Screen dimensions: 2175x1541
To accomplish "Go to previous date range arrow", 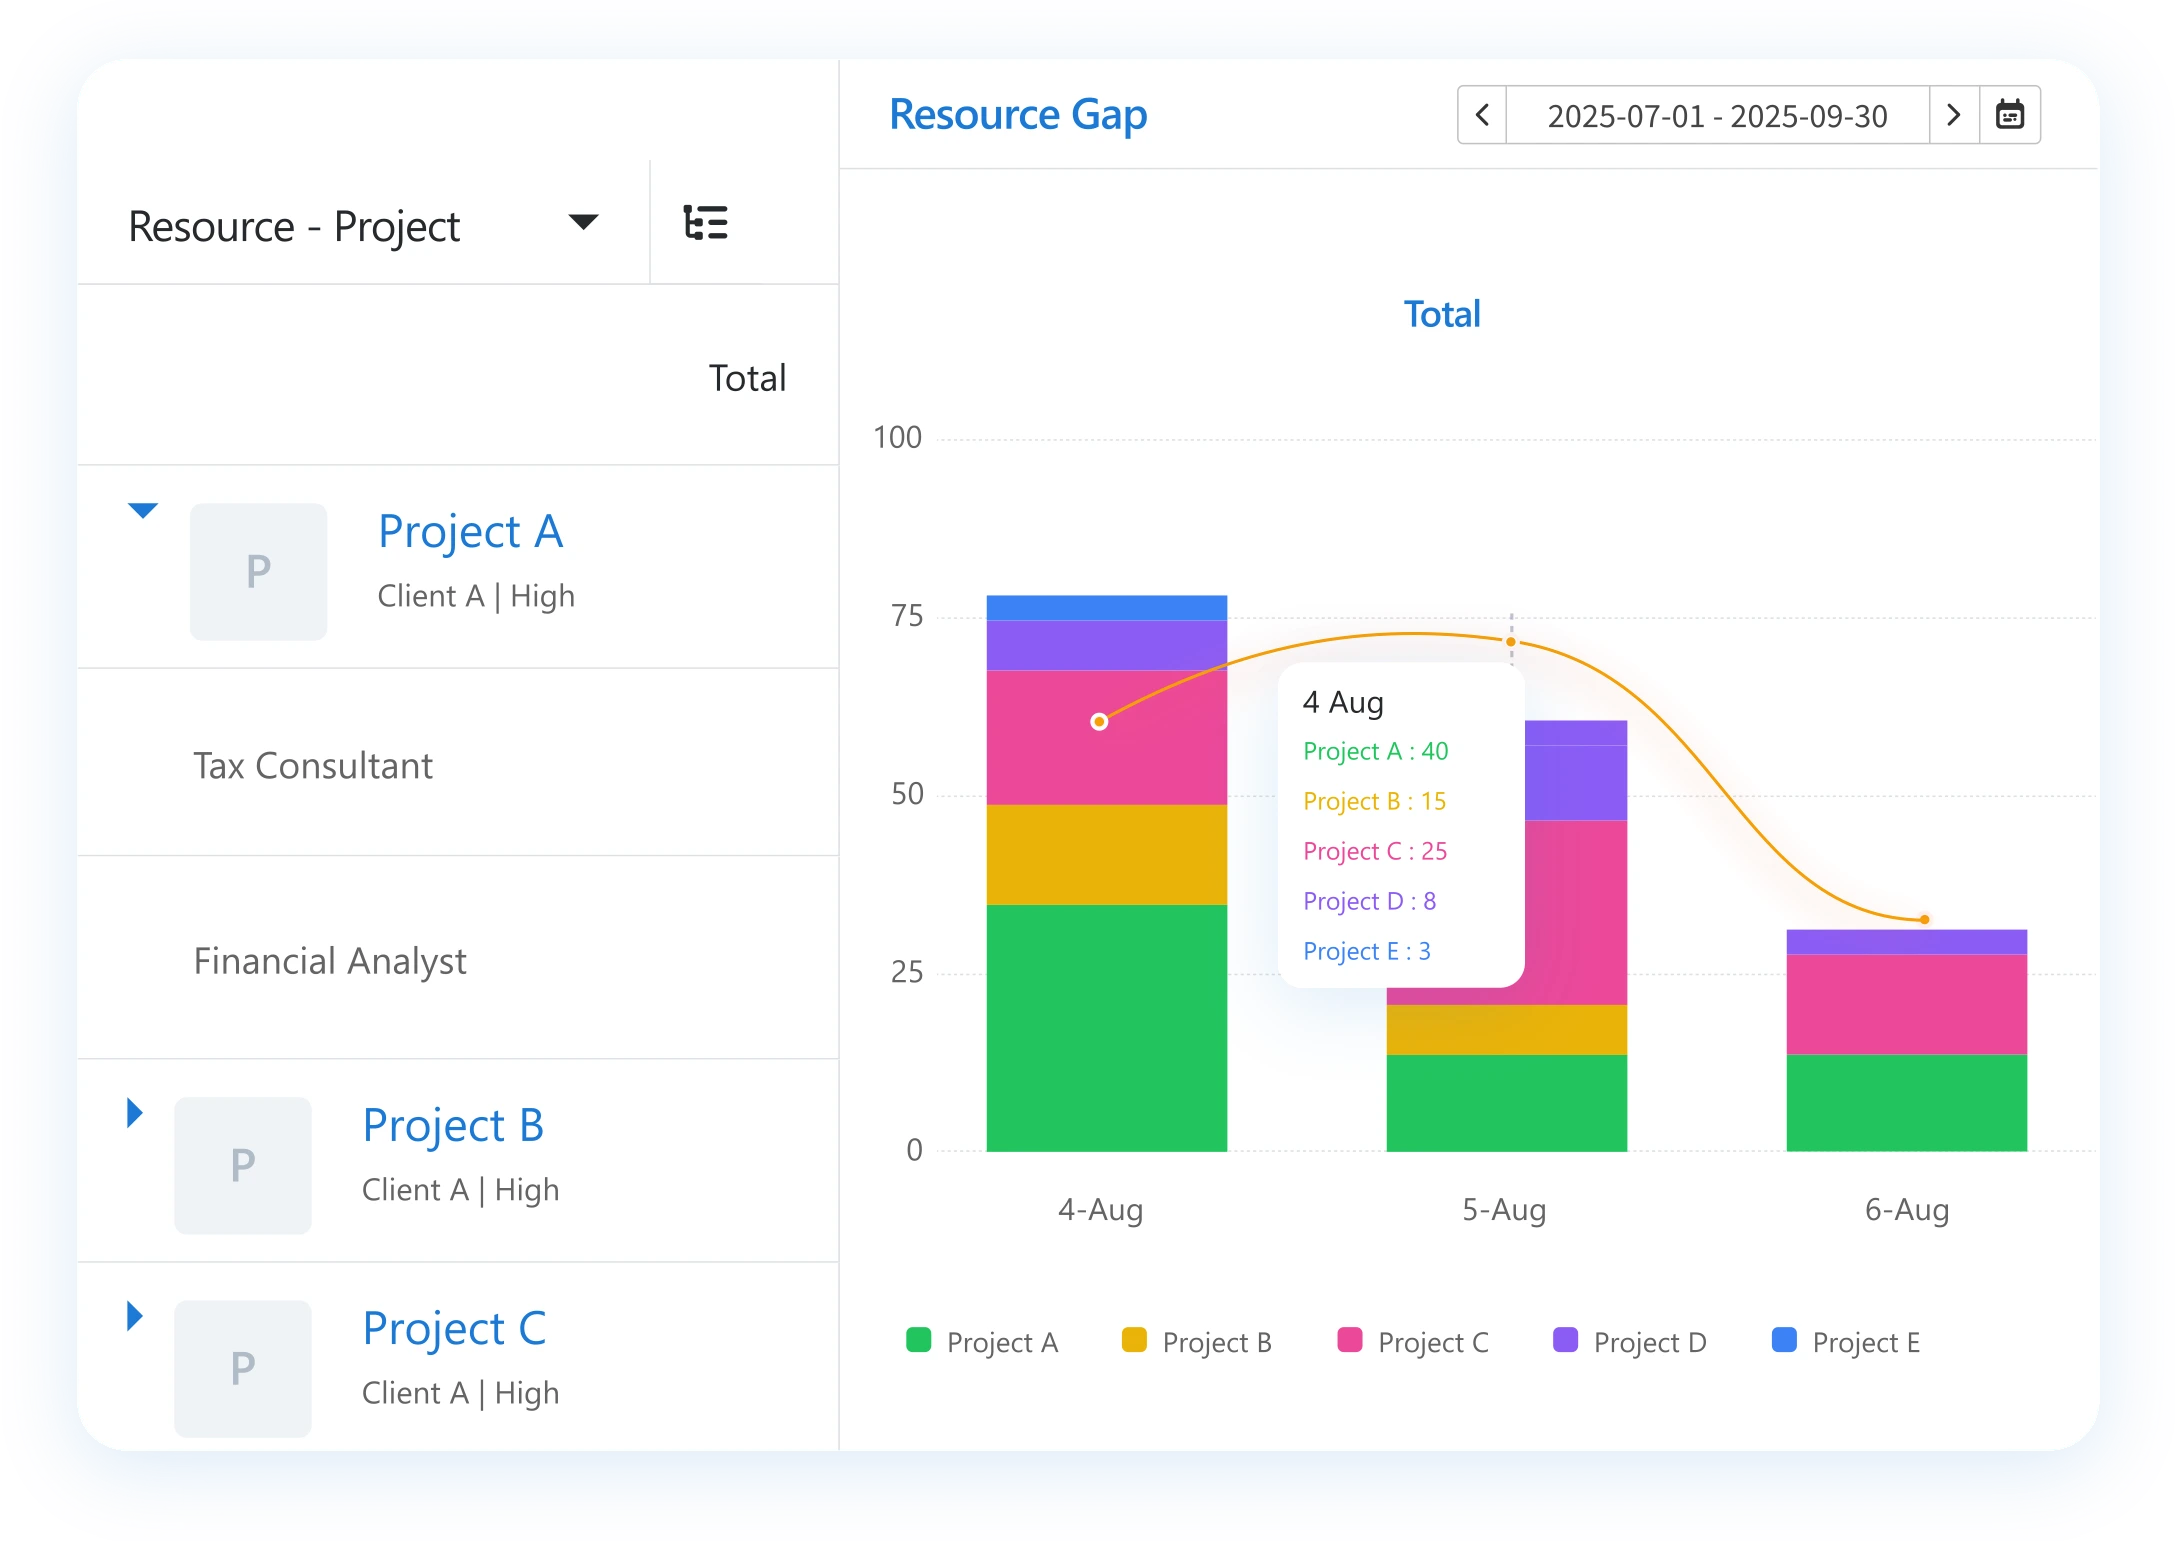I will click(1482, 115).
